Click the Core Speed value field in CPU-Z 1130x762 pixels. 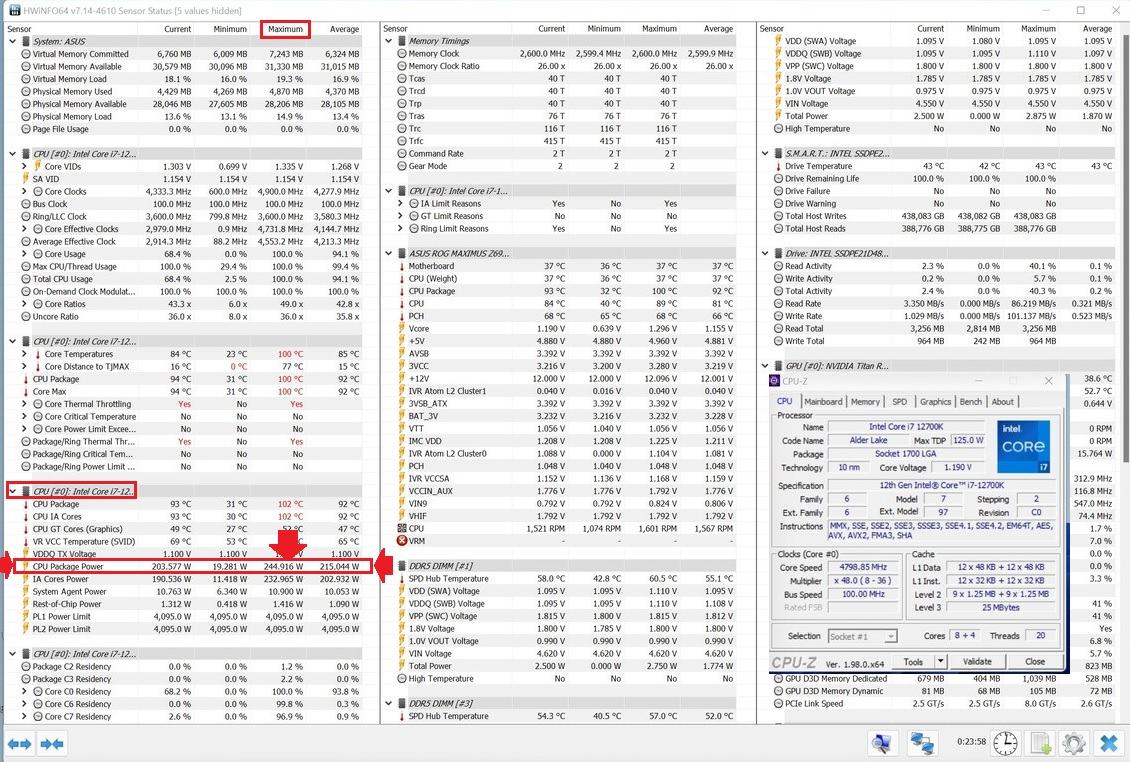click(863, 567)
